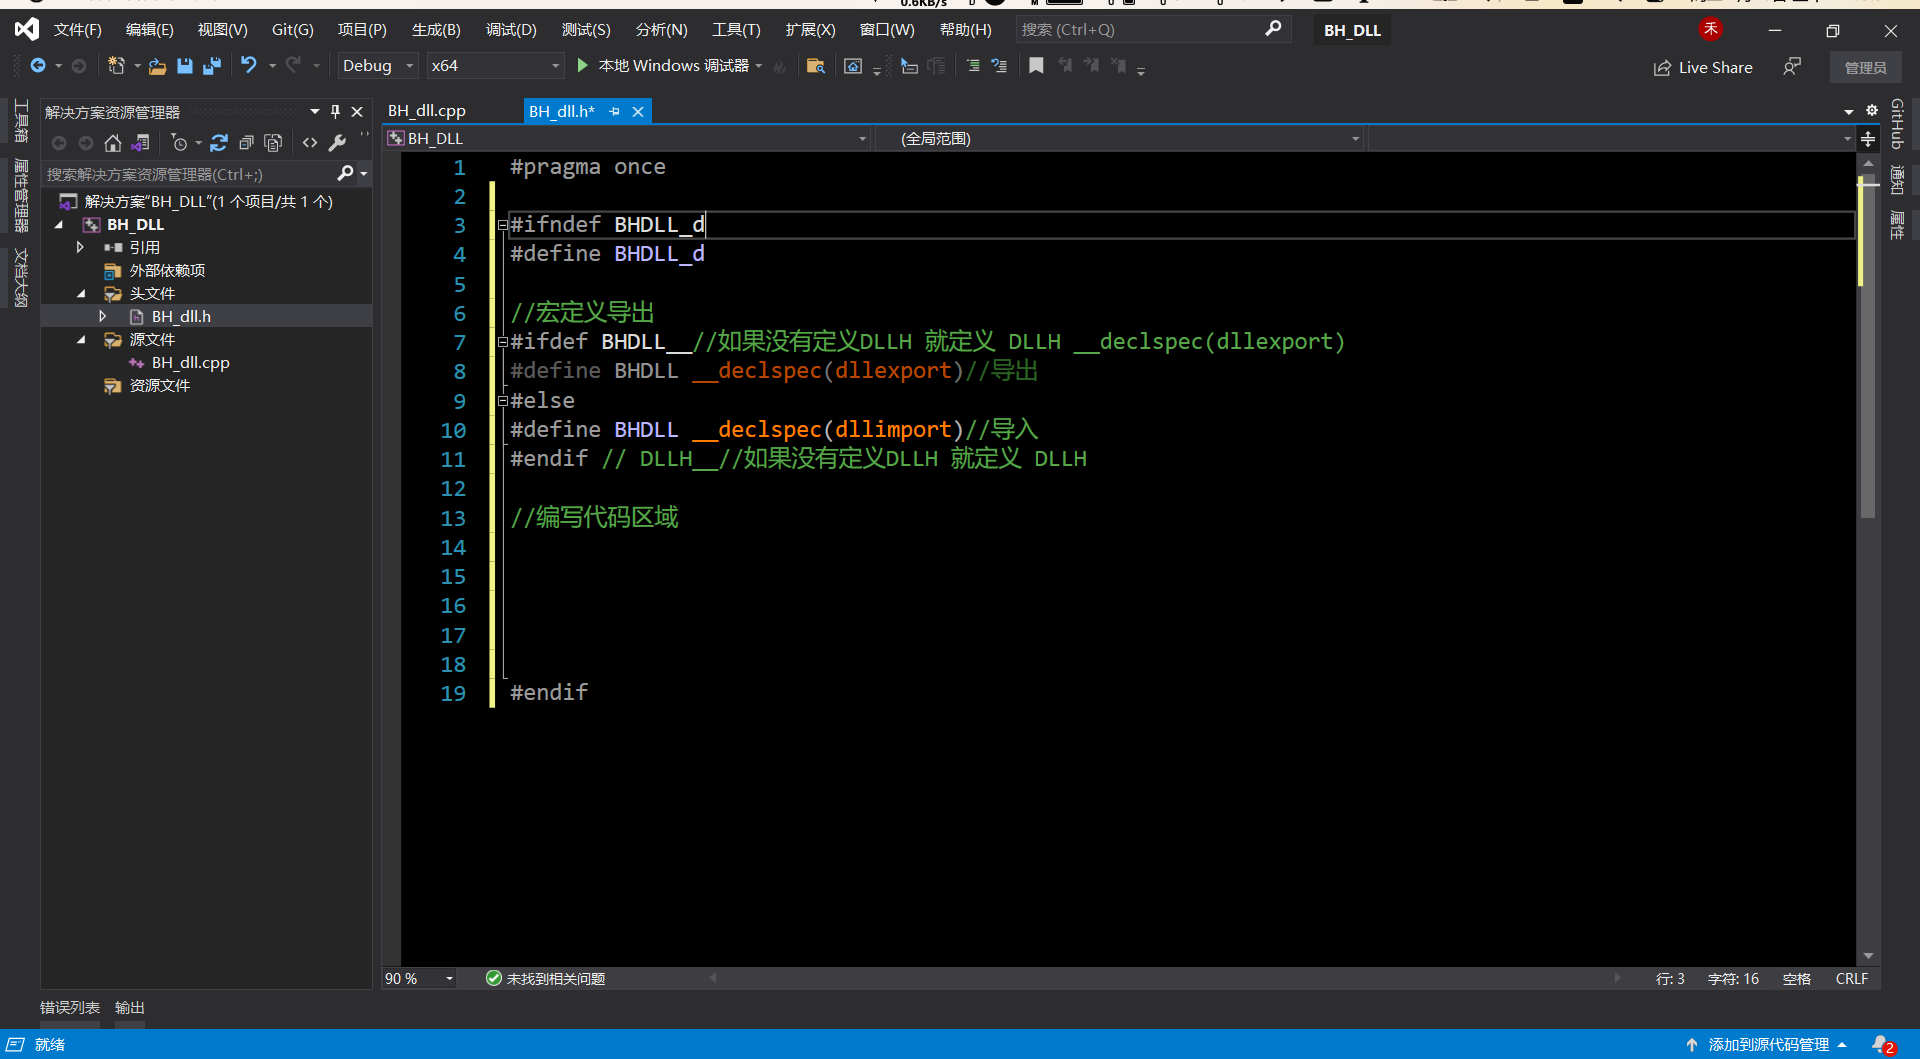Undo the last edit via toolbar icon
This screenshot has width=1920, height=1059.
pos(249,65)
